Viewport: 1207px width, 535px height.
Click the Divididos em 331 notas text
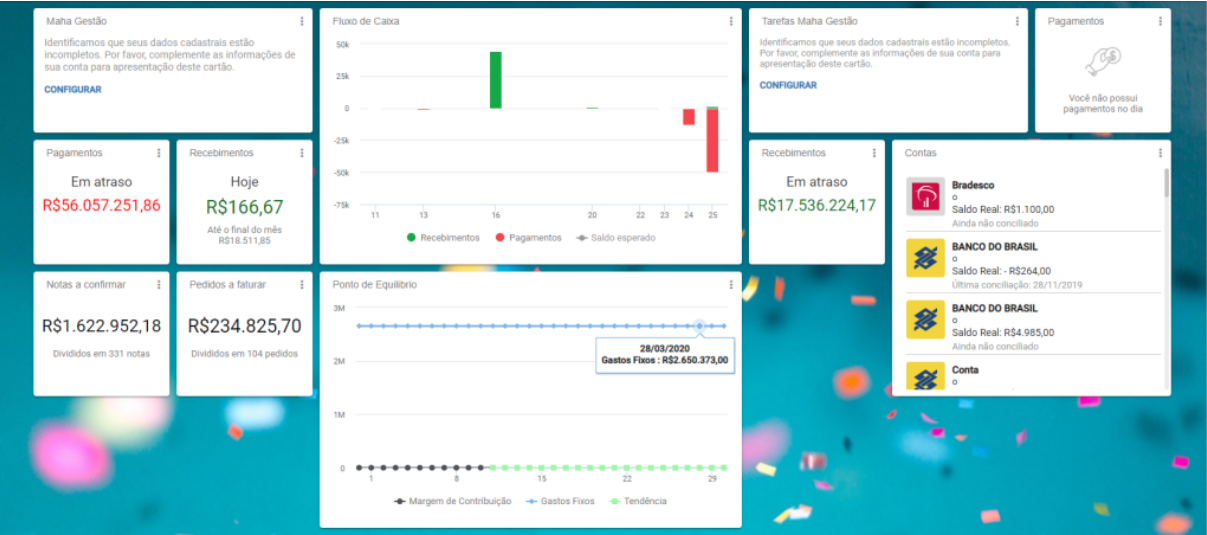pyautogui.click(x=101, y=354)
